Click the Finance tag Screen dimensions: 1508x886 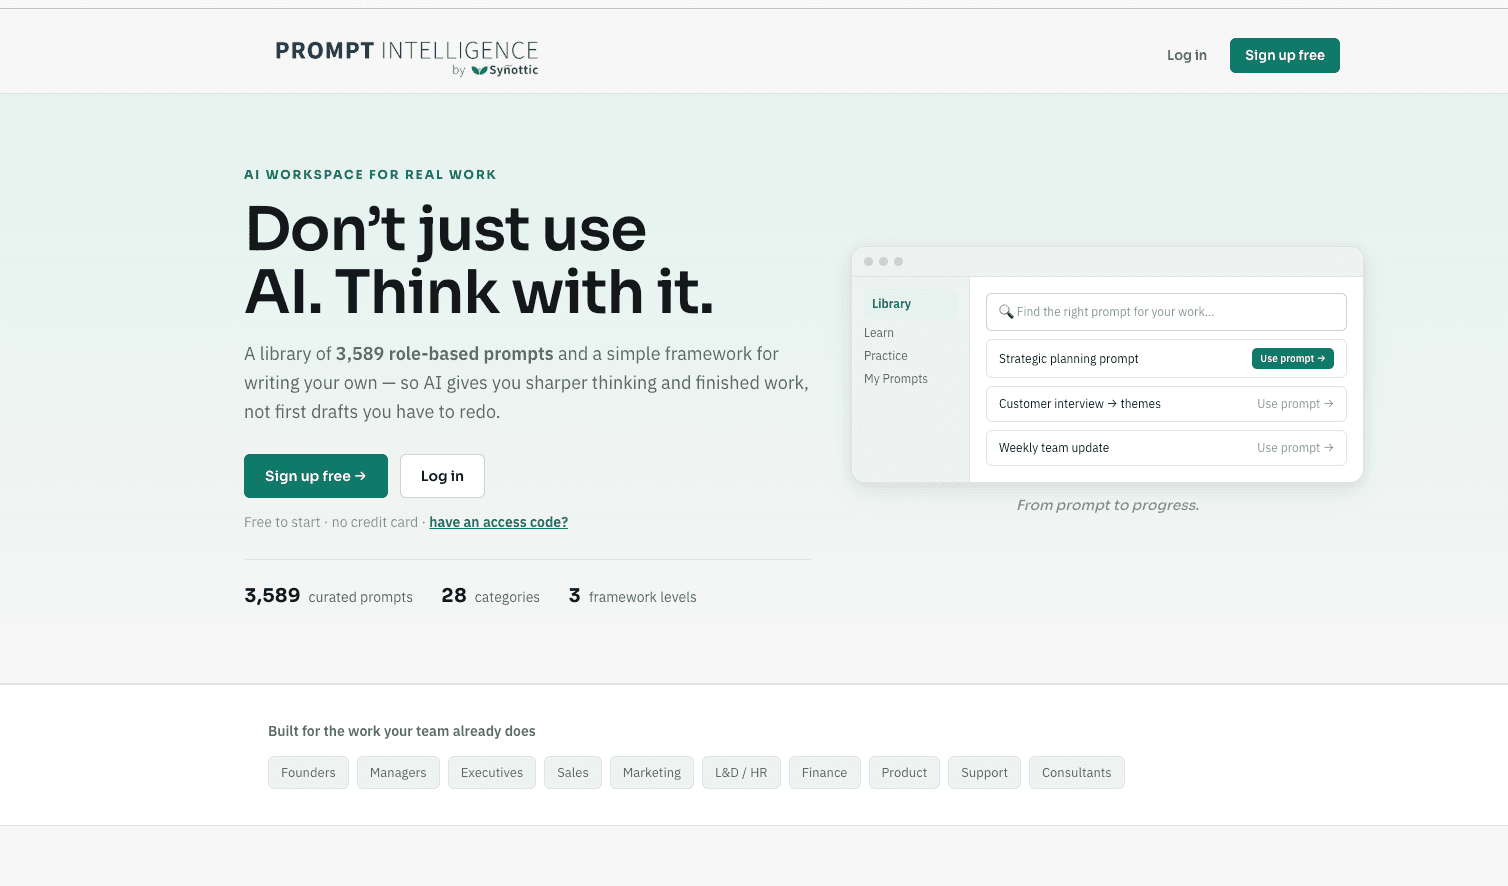tap(825, 773)
